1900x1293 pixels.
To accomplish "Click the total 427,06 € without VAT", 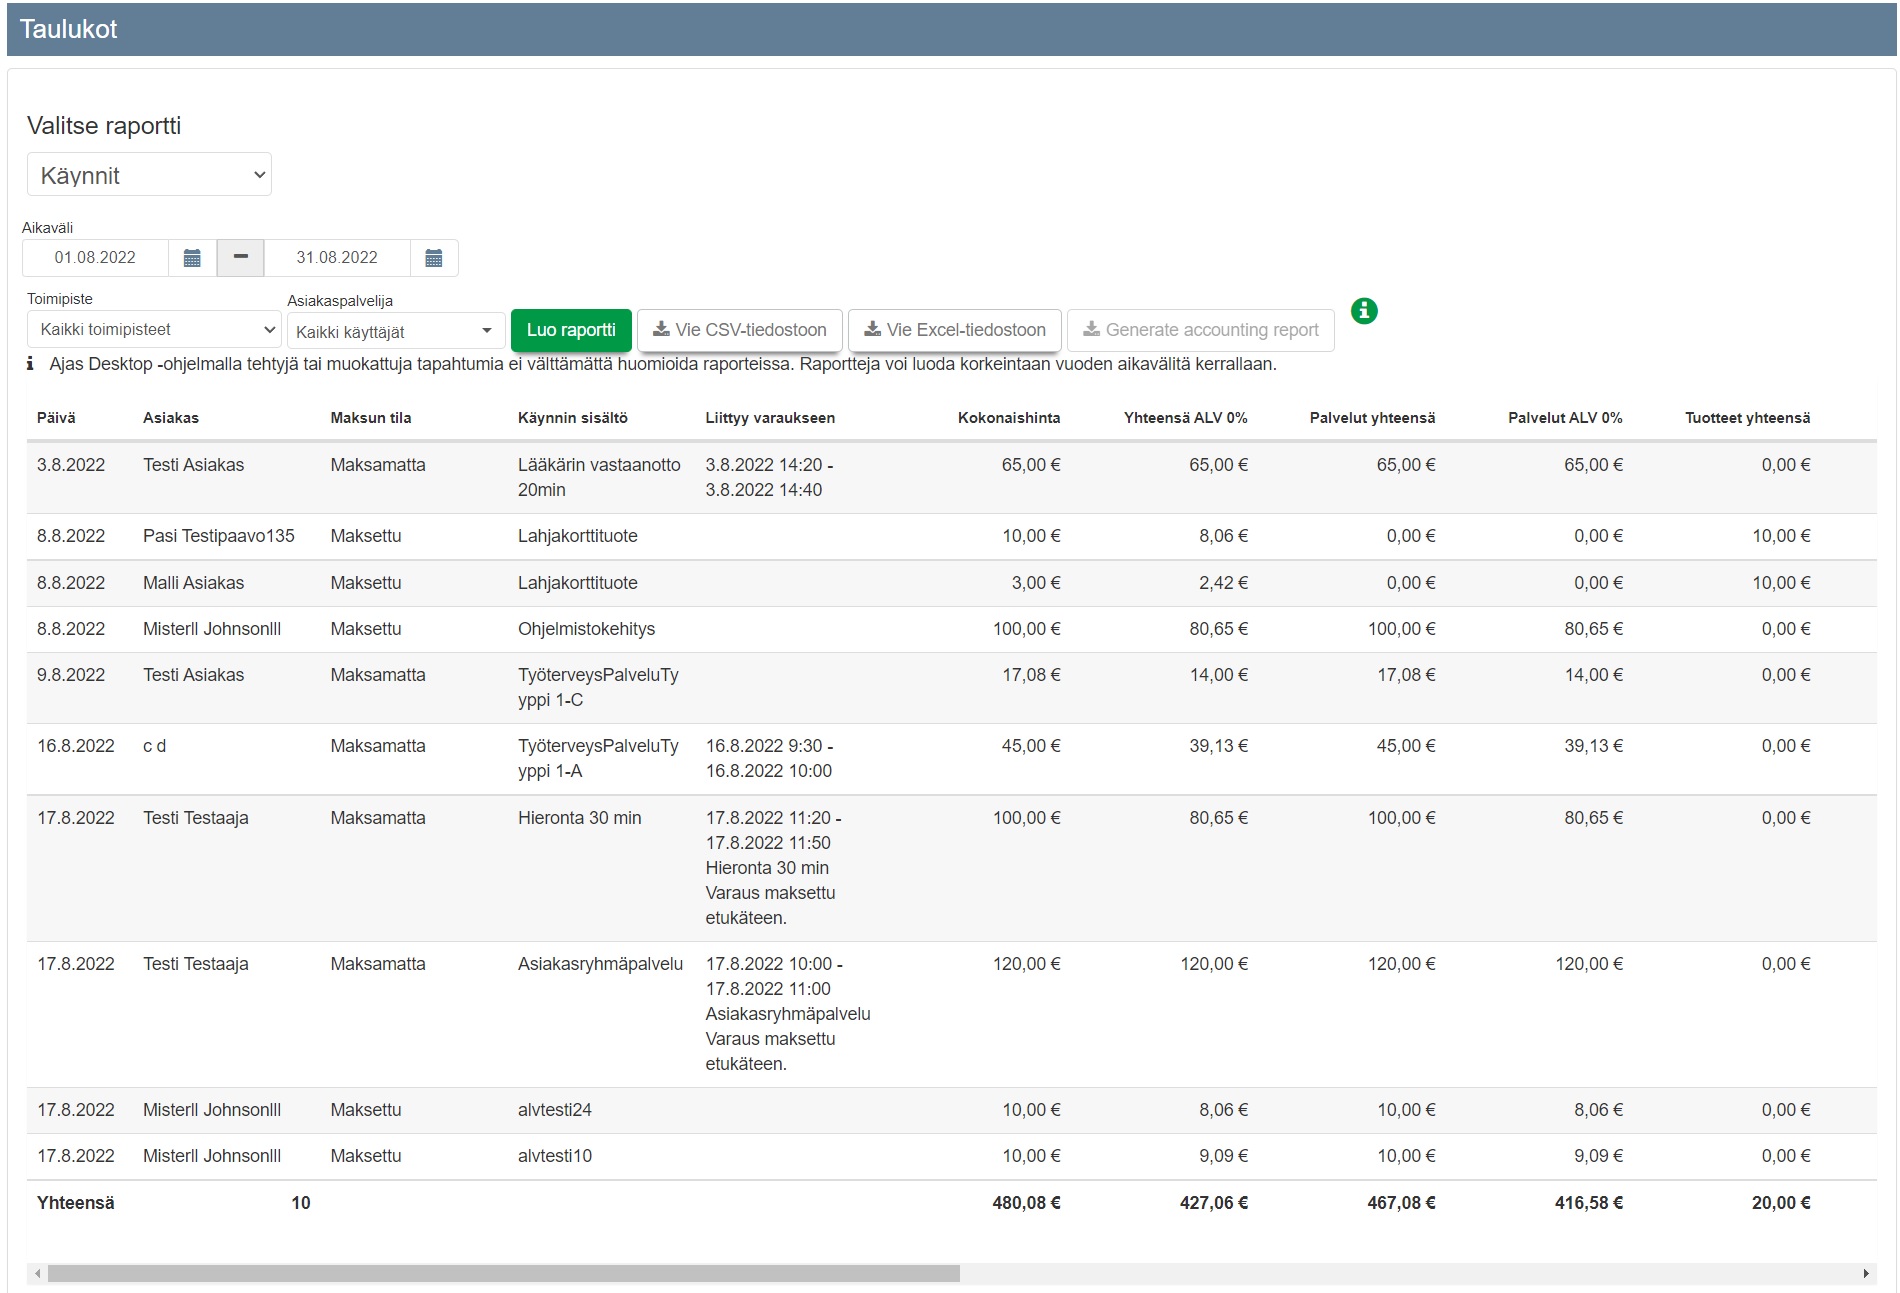I will tap(1214, 1203).
